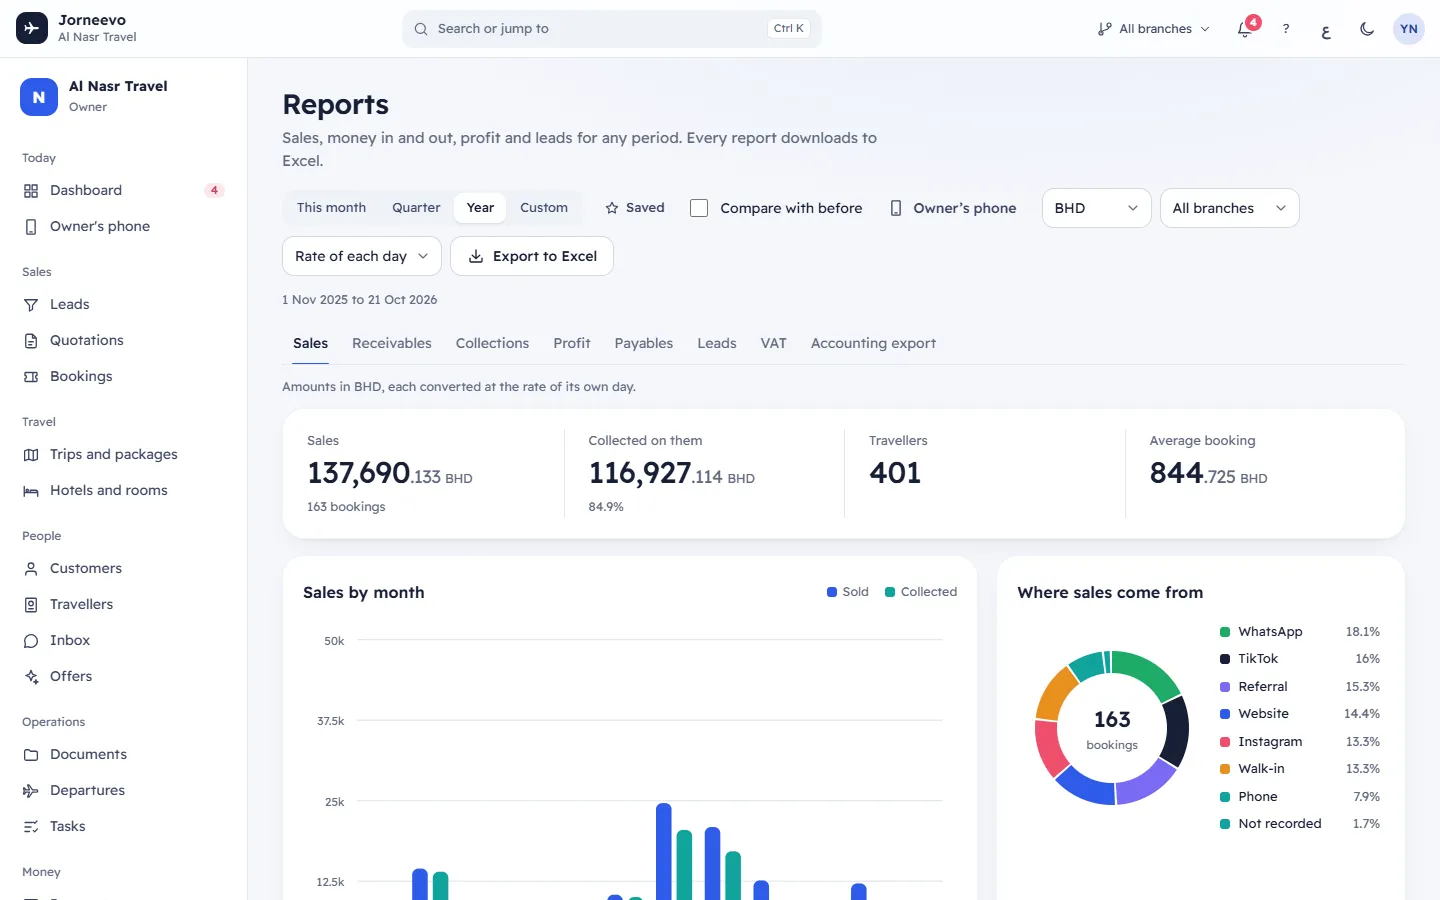This screenshot has height=900, width=1440.
Task: Click the help question mark icon
Action: coord(1286,29)
